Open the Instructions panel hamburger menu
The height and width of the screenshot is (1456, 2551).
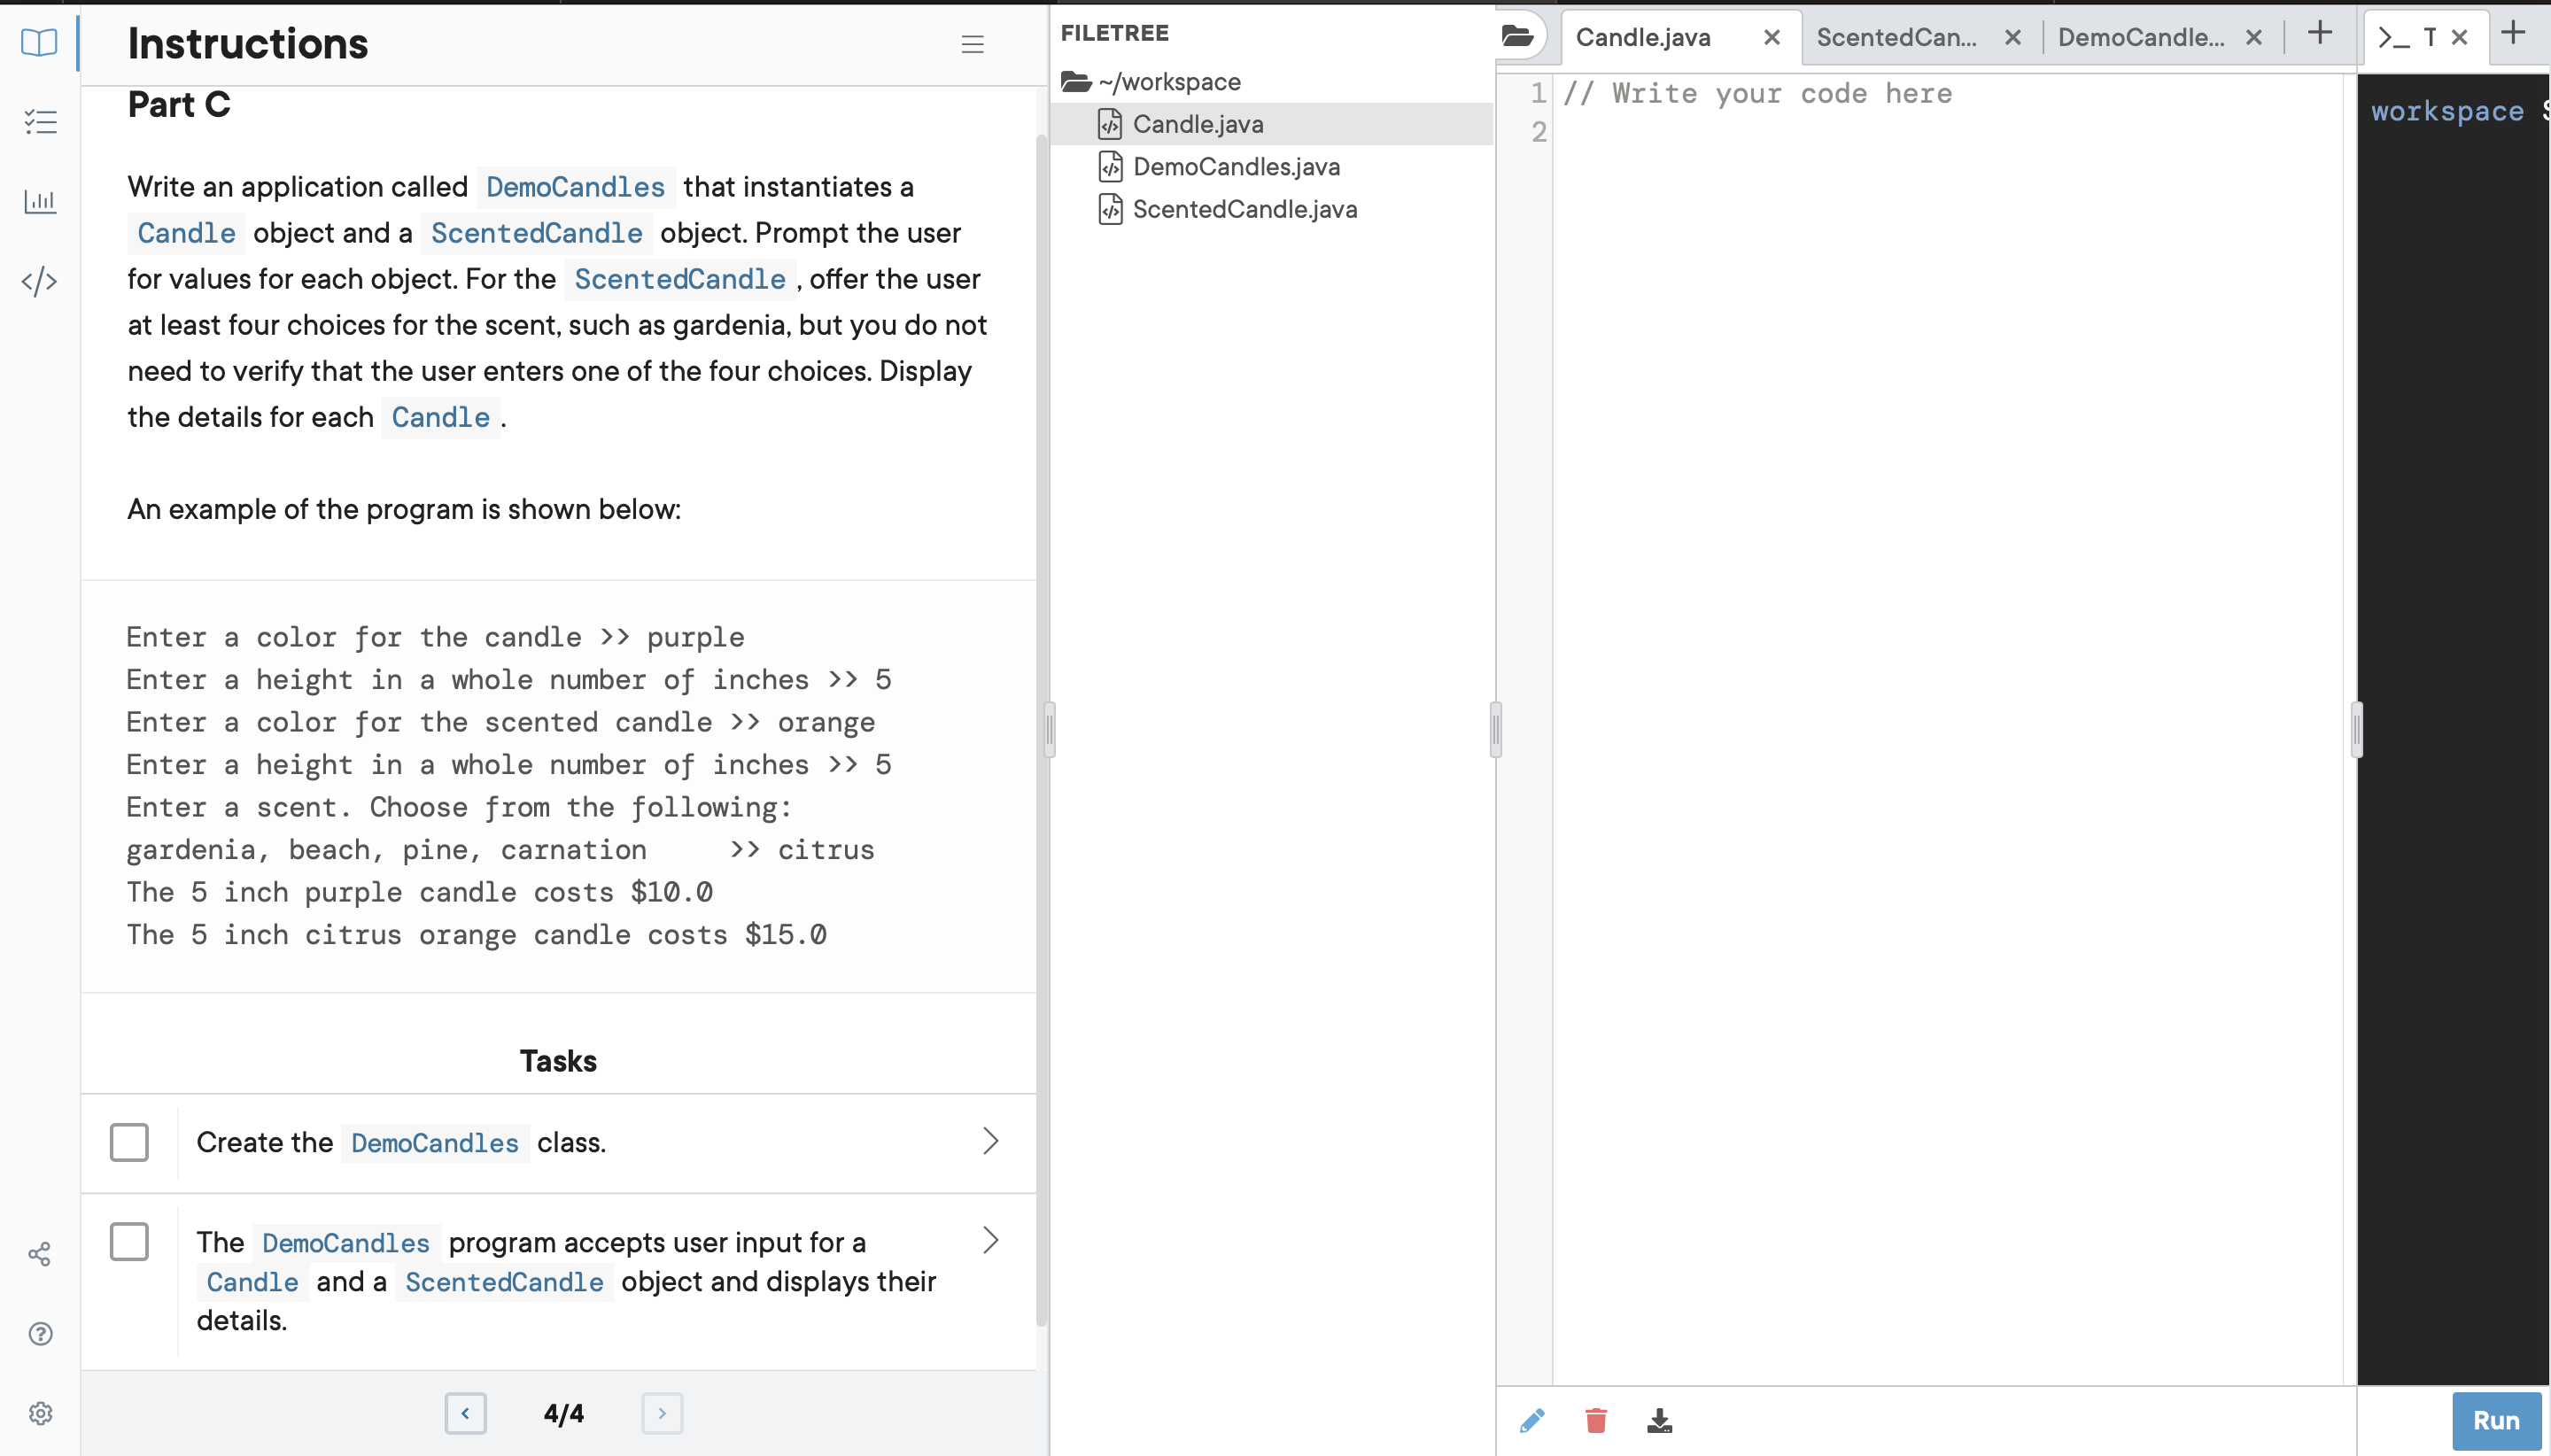[972, 44]
